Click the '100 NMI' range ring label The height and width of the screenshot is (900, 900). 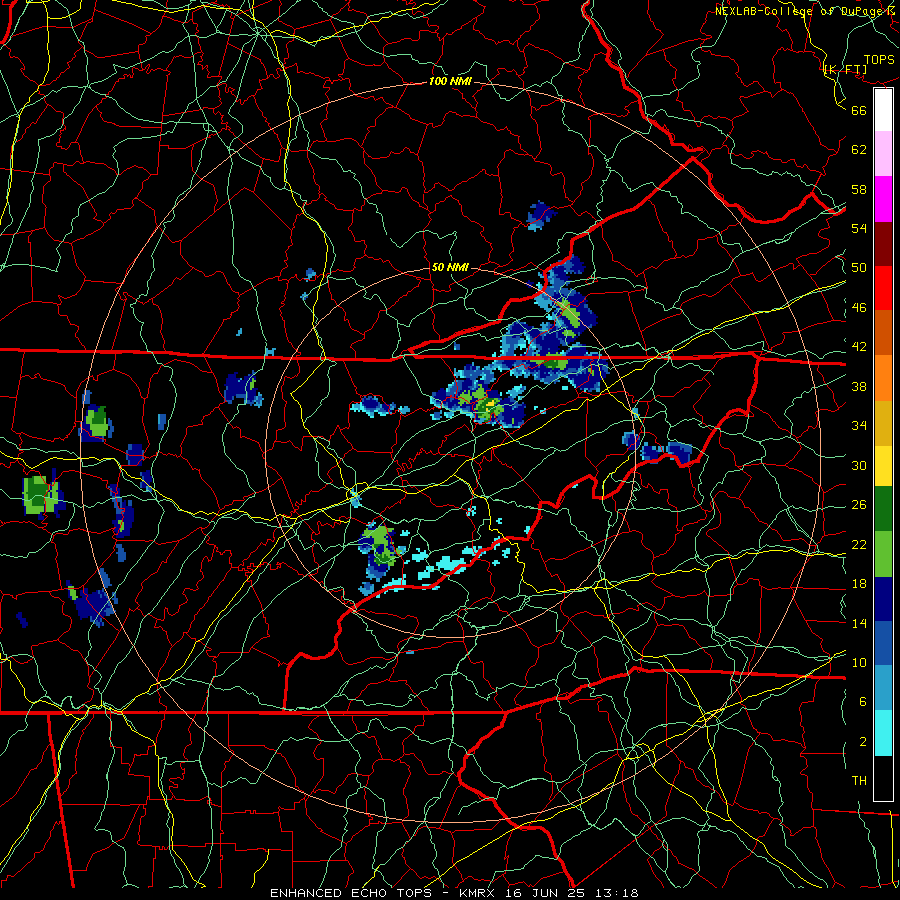450,81
